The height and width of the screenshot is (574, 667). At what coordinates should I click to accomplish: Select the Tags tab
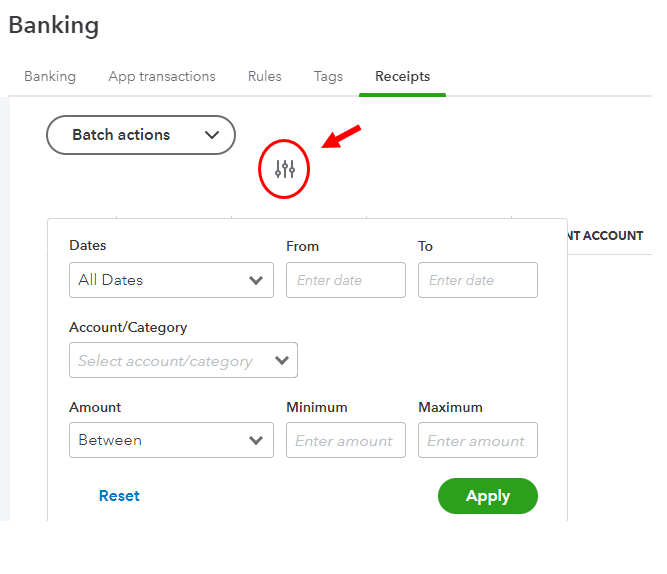coord(328,76)
